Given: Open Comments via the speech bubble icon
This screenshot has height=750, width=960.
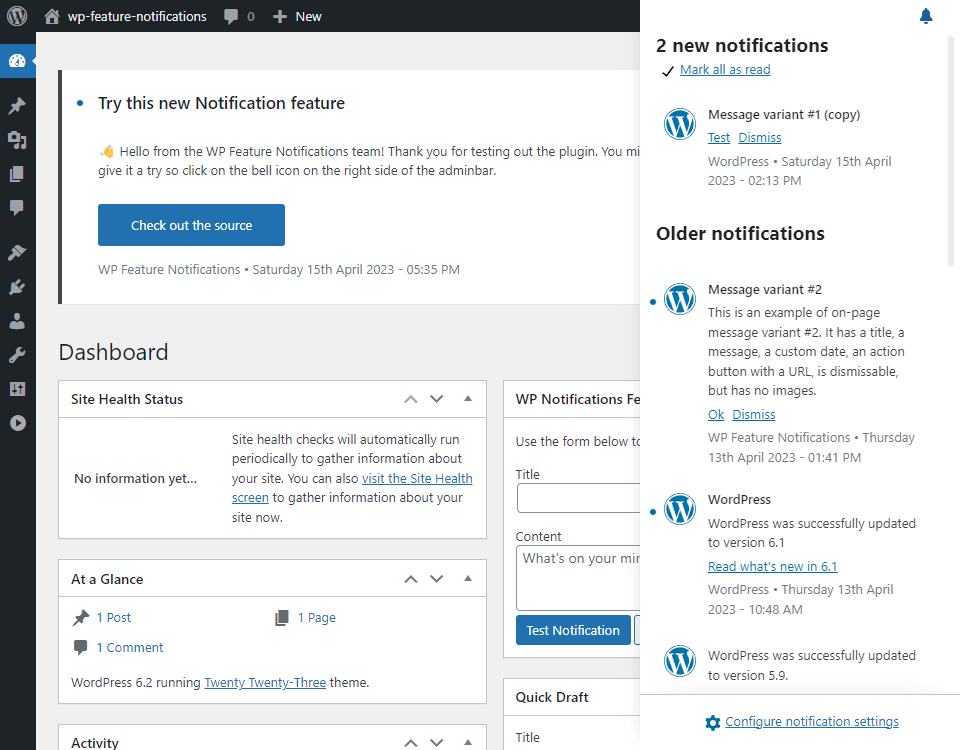Looking at the screenshot, I should 18,207.
